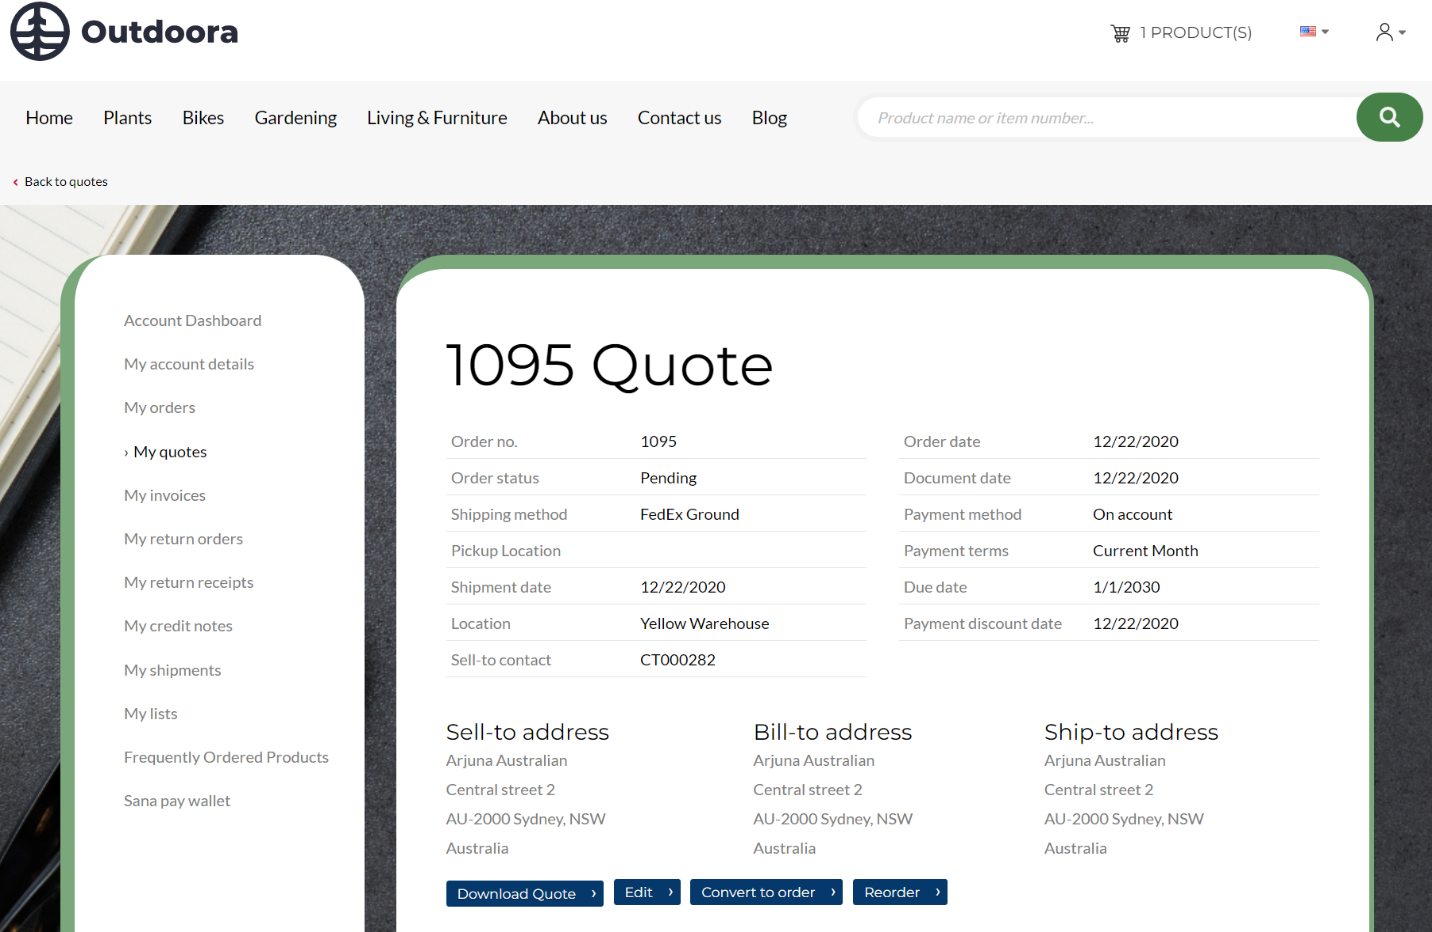Open the Gardening menu
Image resolution: width=1432 pixels, height=932 pixels.
click(296, 118)
